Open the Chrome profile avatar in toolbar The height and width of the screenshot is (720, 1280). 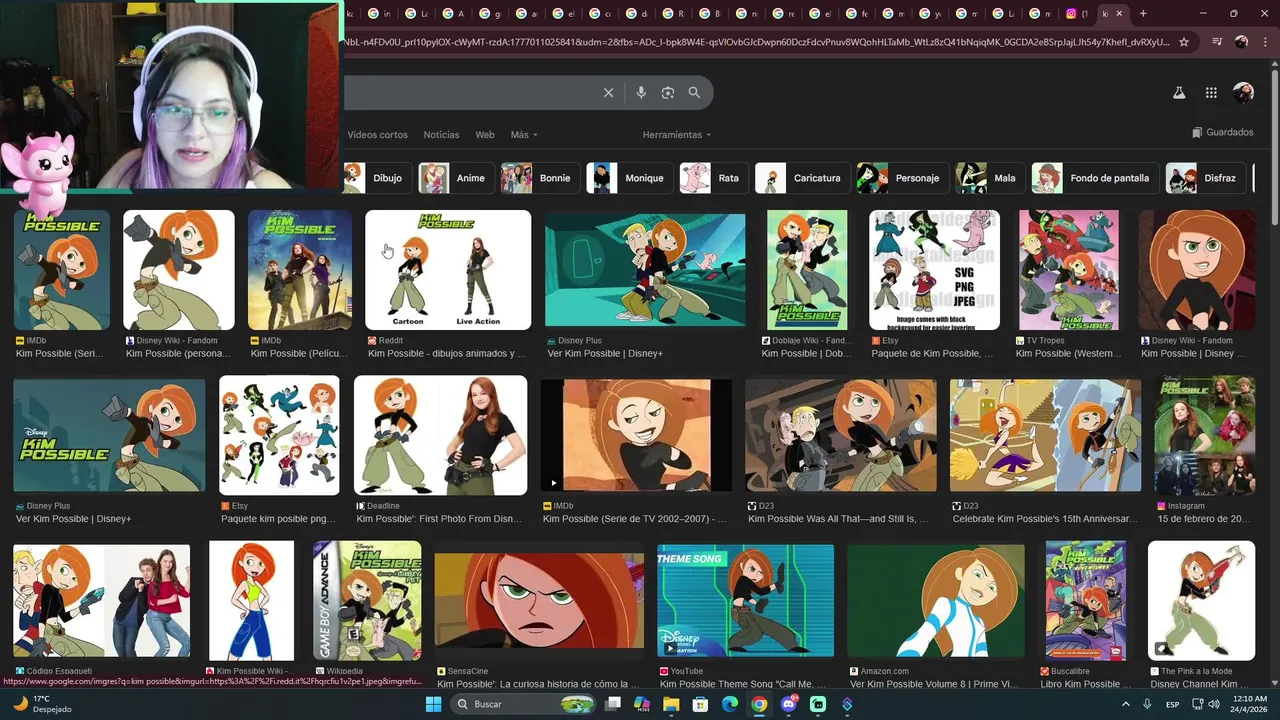pyautogui.click(x=1241, y=42)
